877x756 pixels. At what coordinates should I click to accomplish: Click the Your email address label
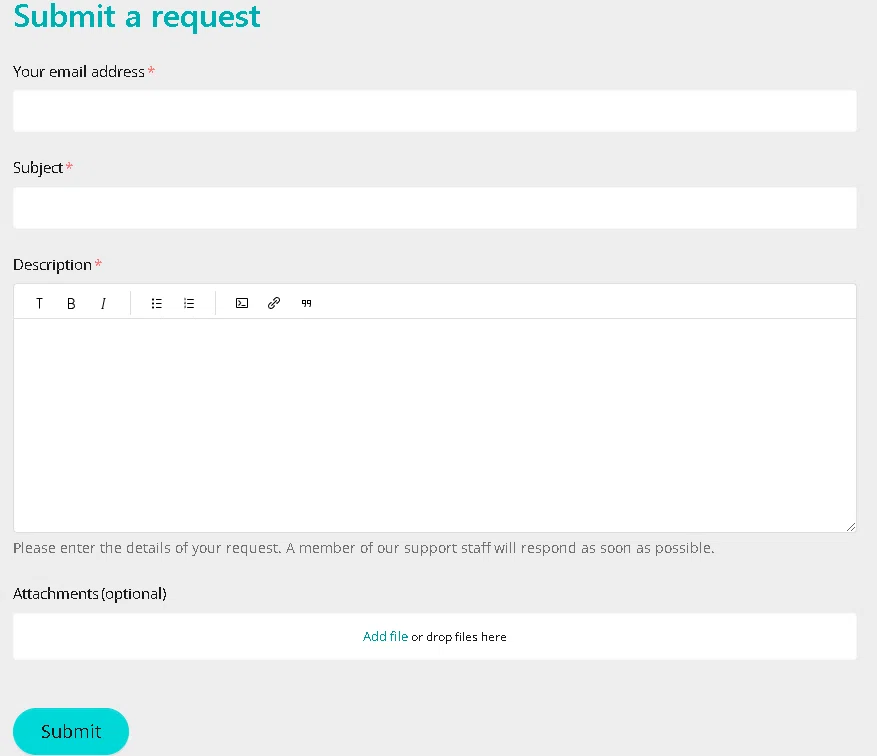79,72
